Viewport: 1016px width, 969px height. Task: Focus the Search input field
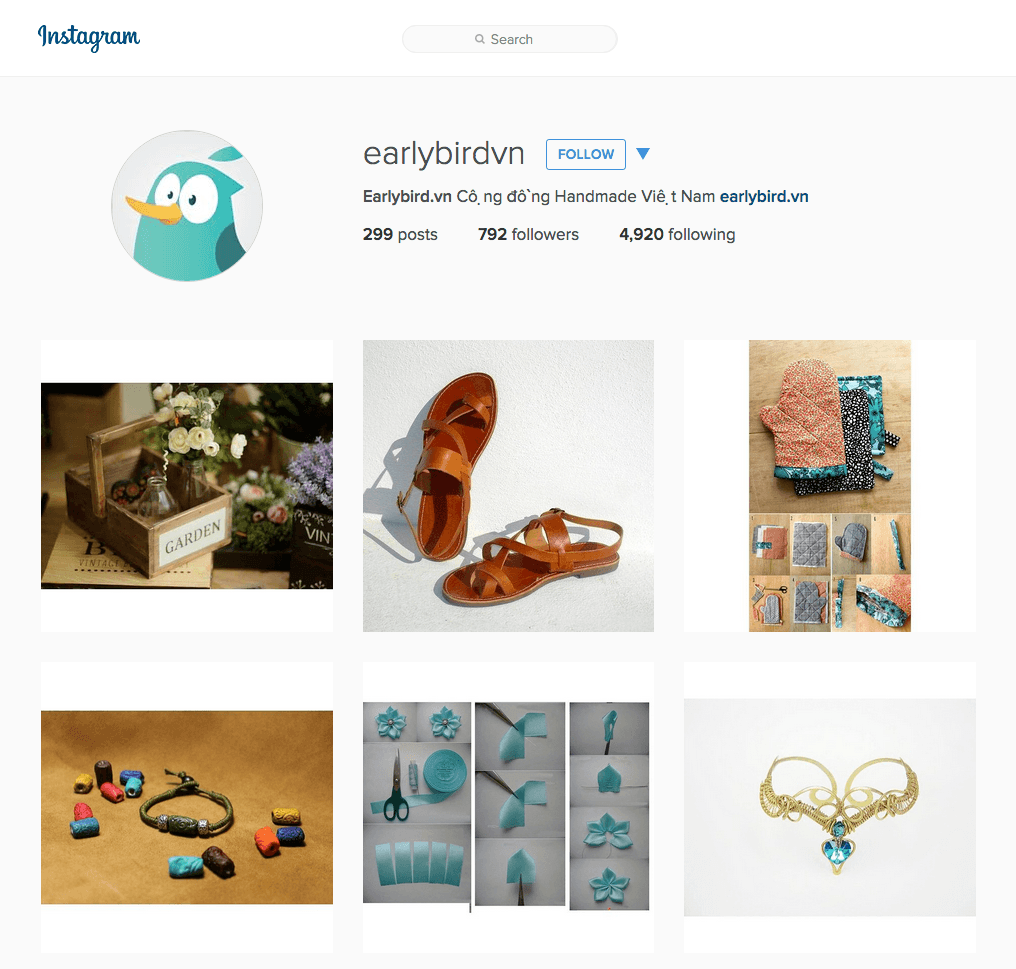click(509, 39)
